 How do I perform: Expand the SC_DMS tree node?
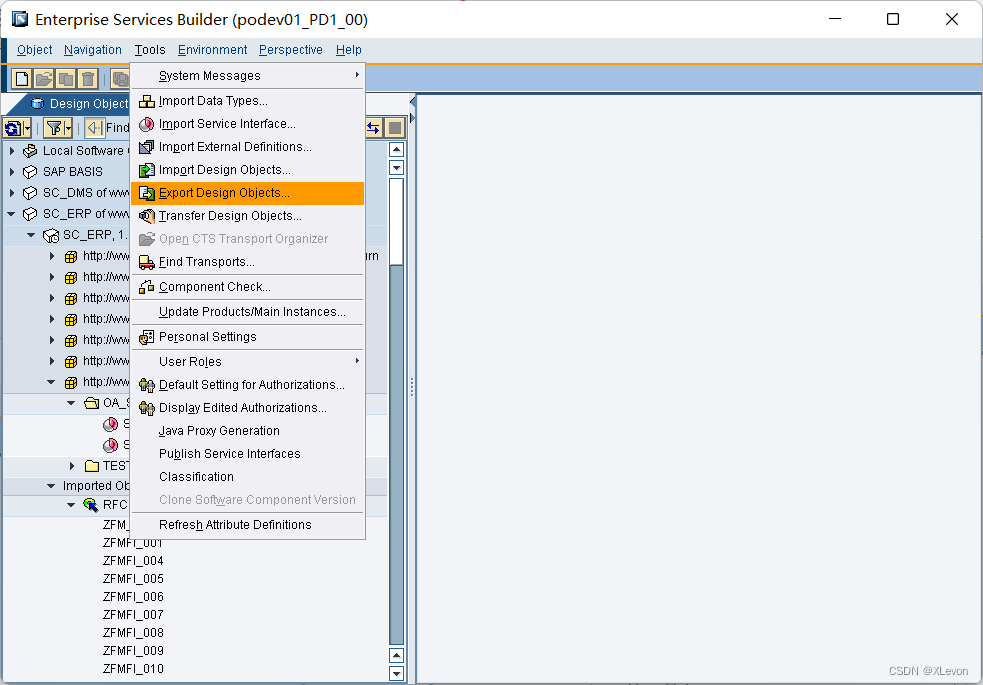pos(12,193)
